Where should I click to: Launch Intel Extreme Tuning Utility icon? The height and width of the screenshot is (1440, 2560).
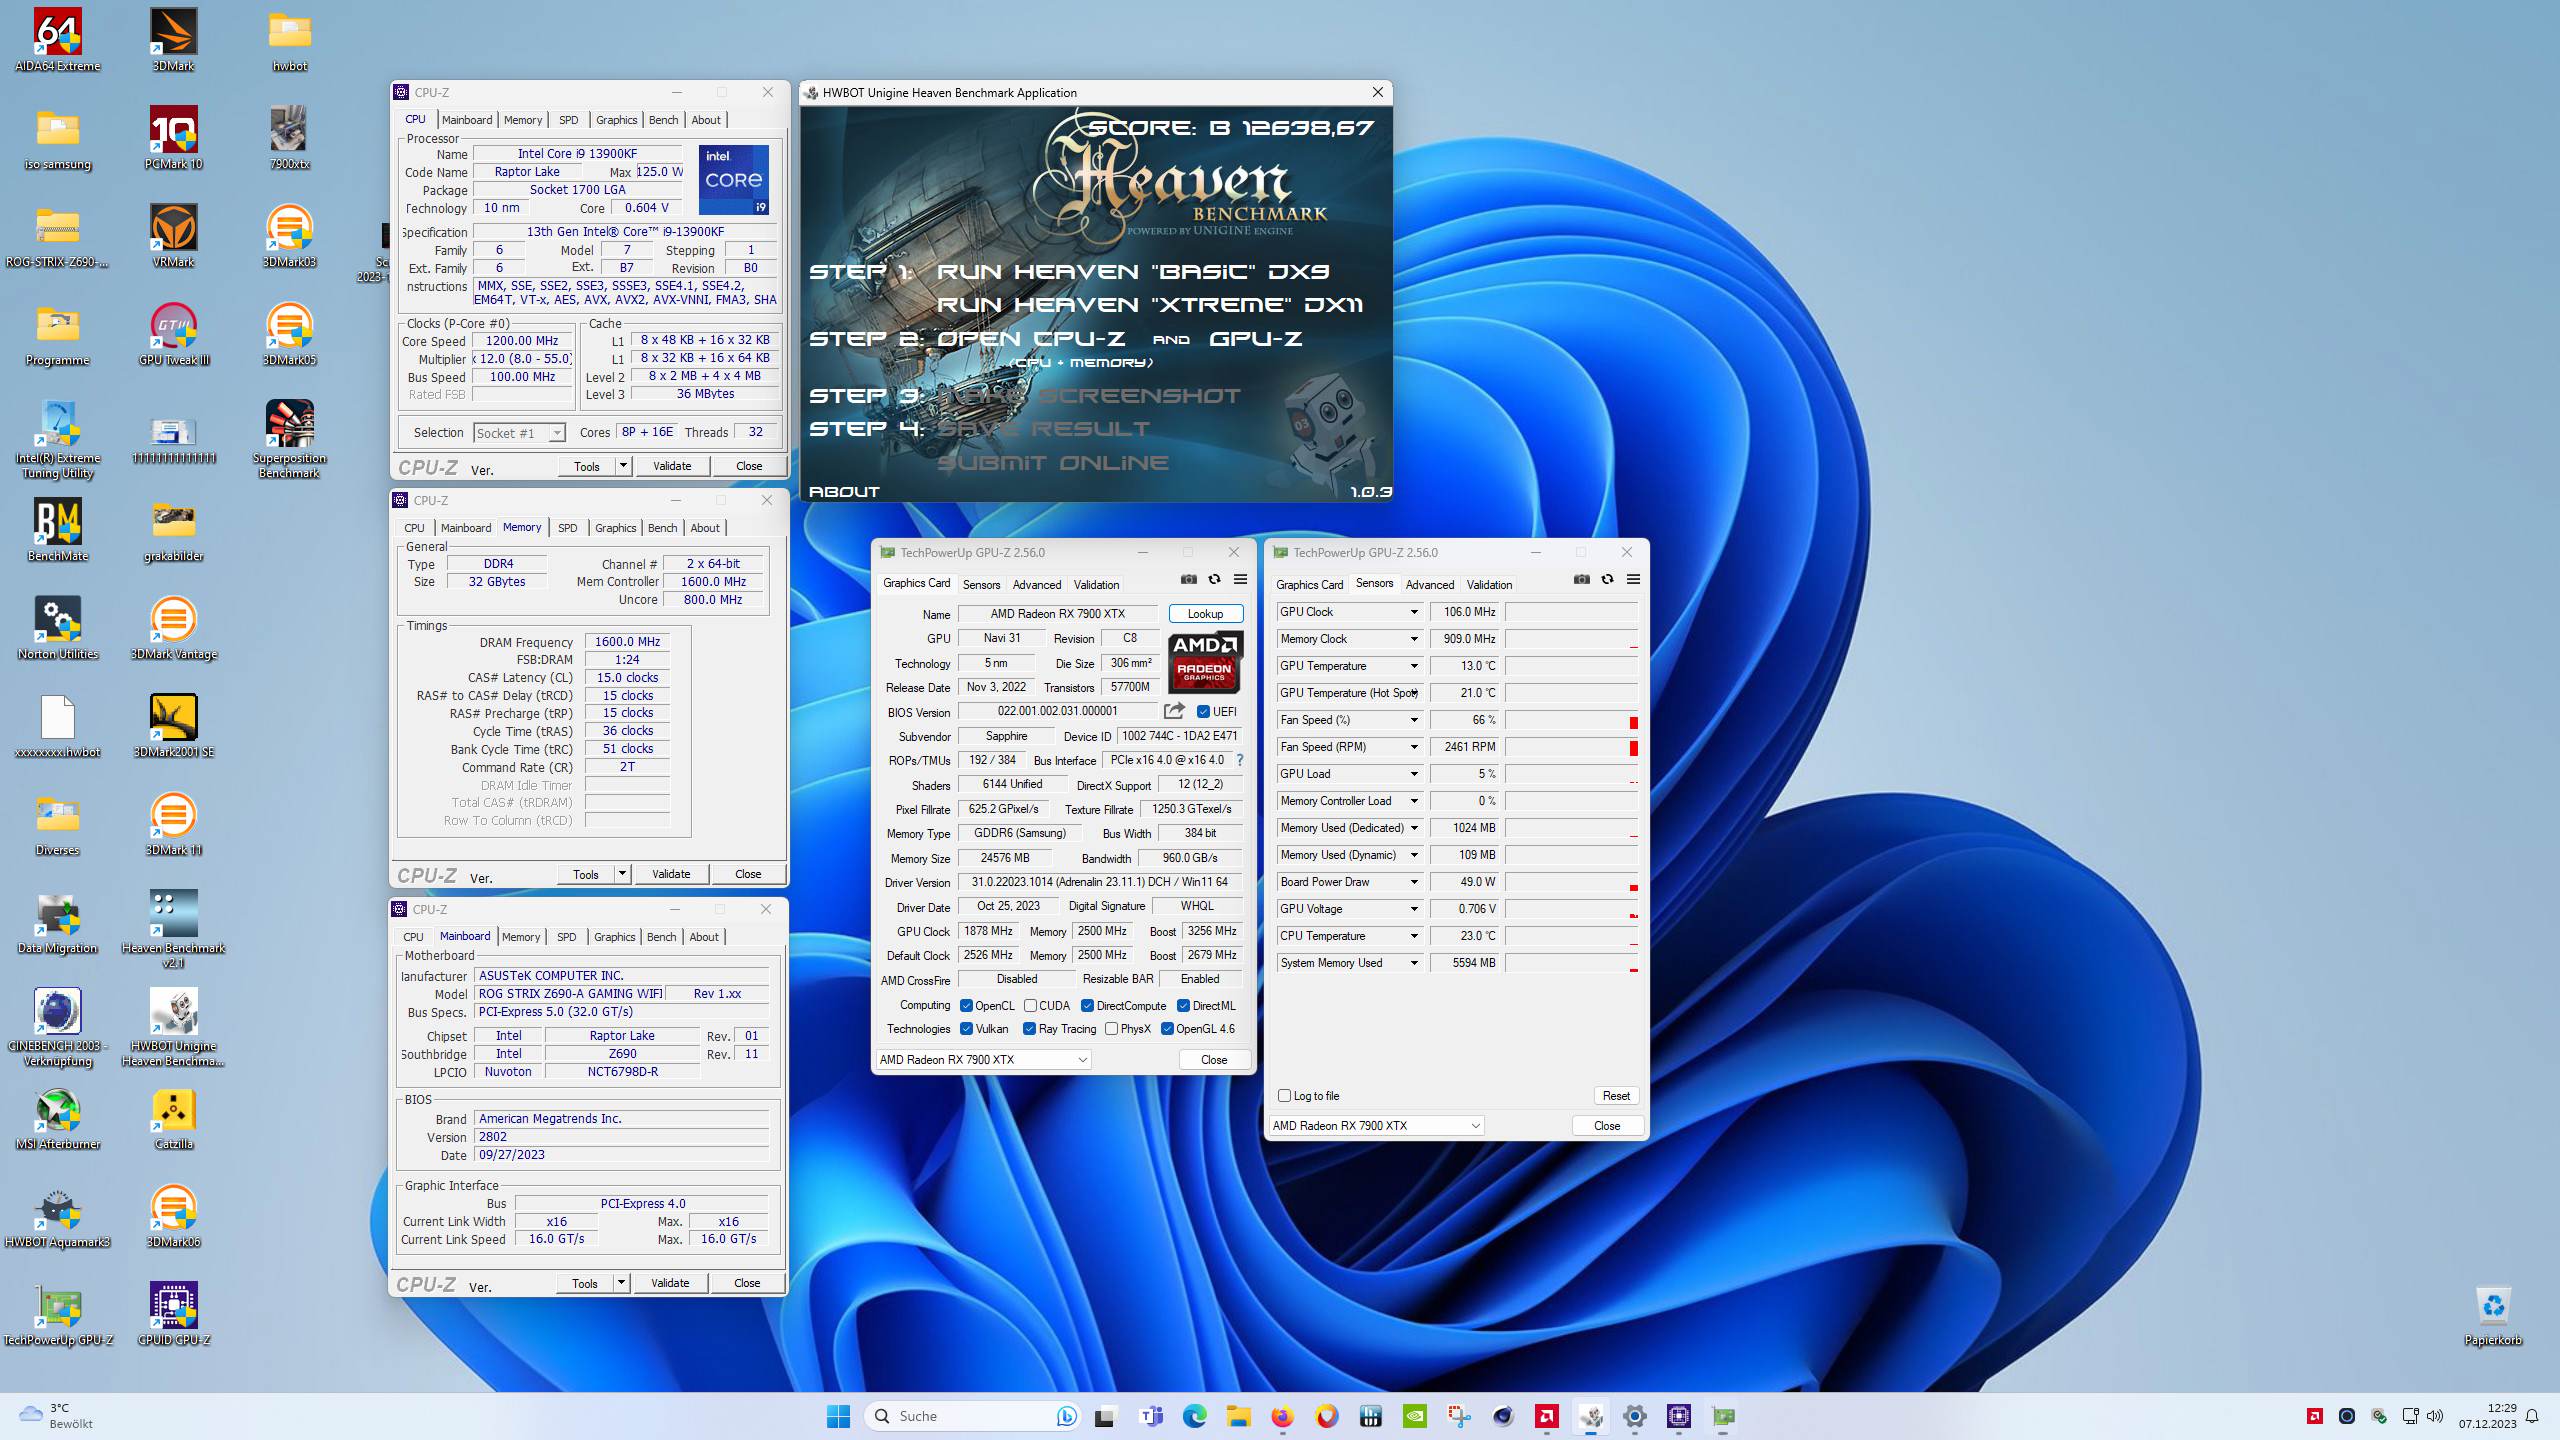57,439
